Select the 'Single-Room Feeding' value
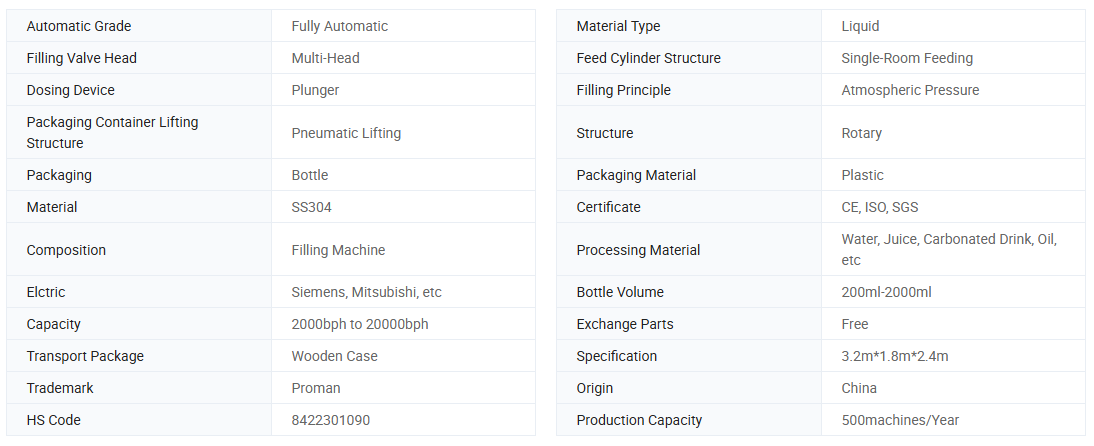 (907, 58)
